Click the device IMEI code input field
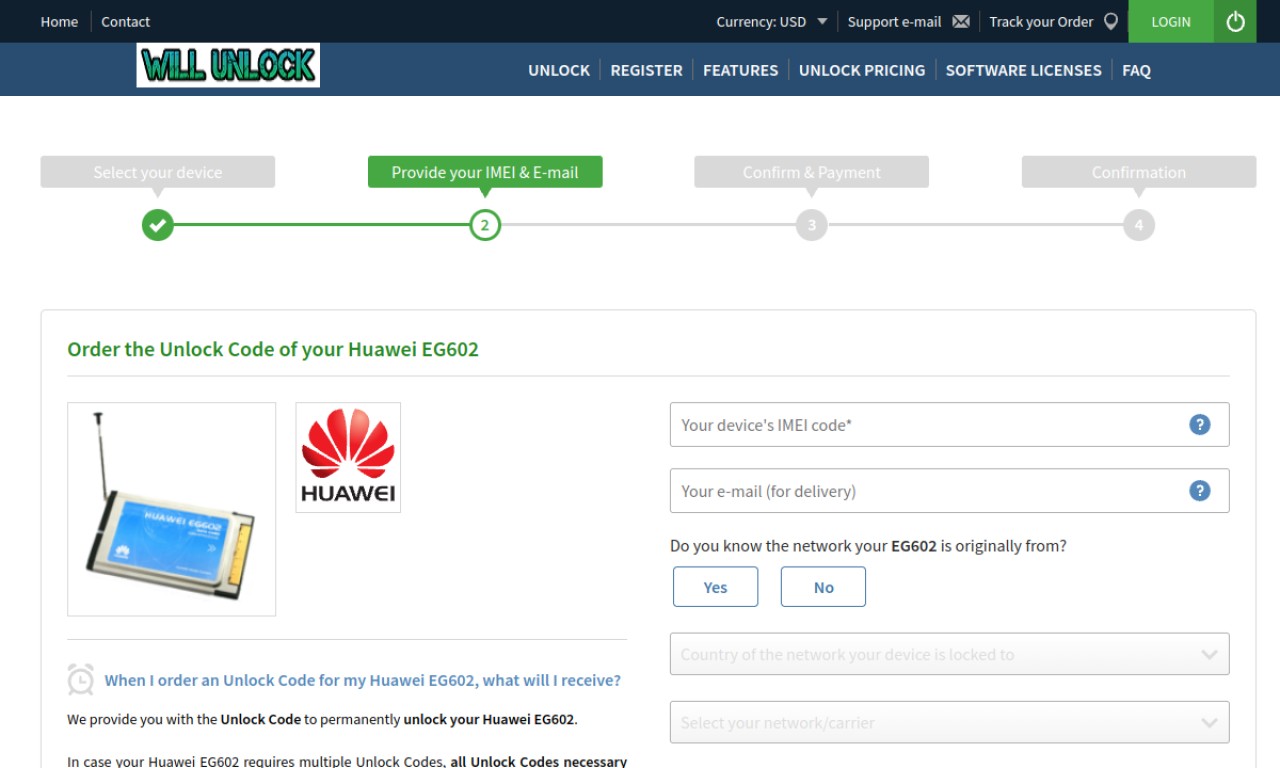This screenshot has height=768, width=1280. [950, 424]
